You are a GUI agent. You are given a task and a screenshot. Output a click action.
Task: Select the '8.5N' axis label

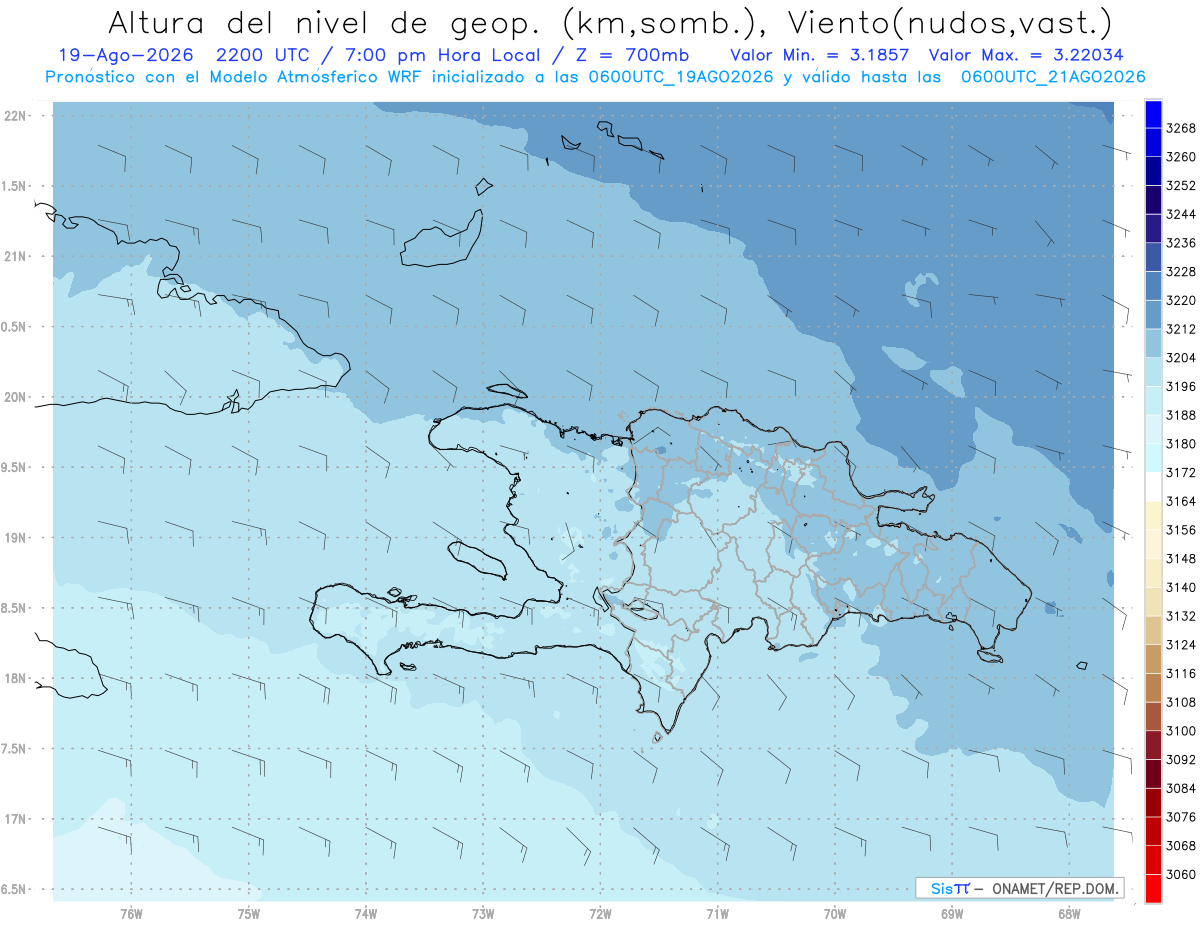[13, 609]
